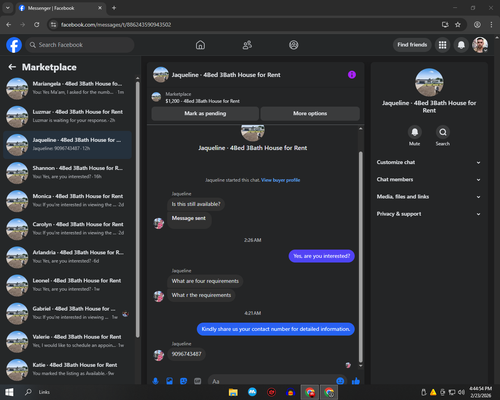
Task: Bookmark this page with the star icon
Action: [x=458, y=25]
